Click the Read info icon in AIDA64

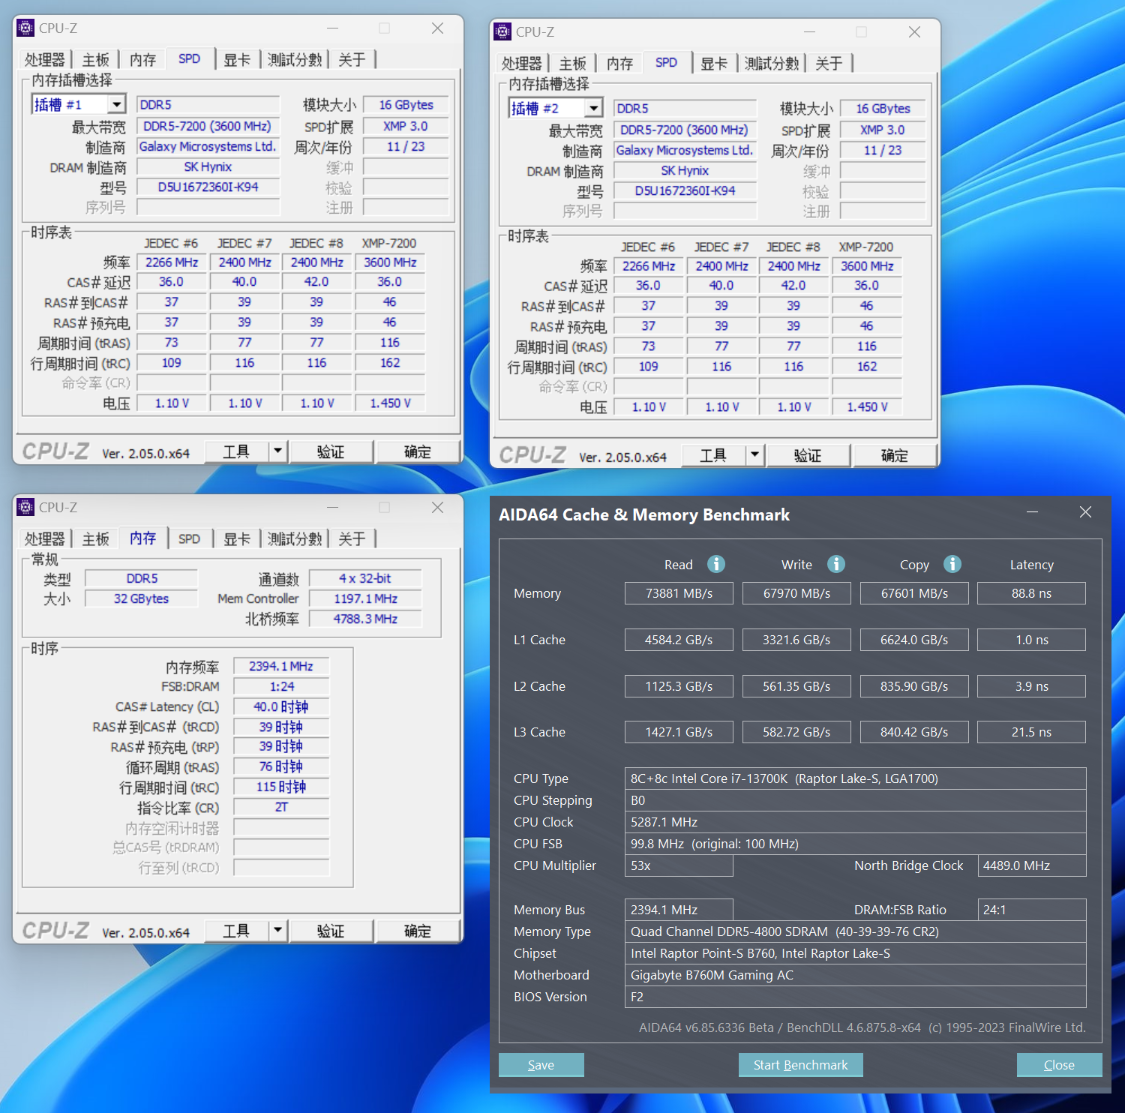715,564
